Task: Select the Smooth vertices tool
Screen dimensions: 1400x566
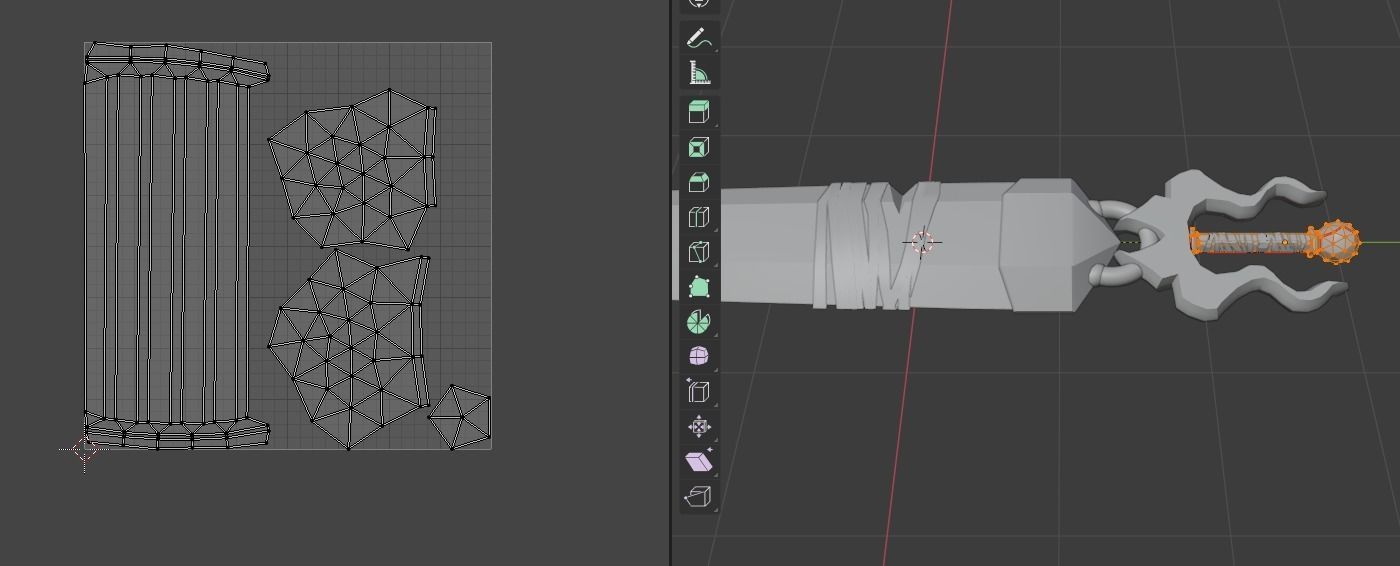Action: tap(699, 357)
